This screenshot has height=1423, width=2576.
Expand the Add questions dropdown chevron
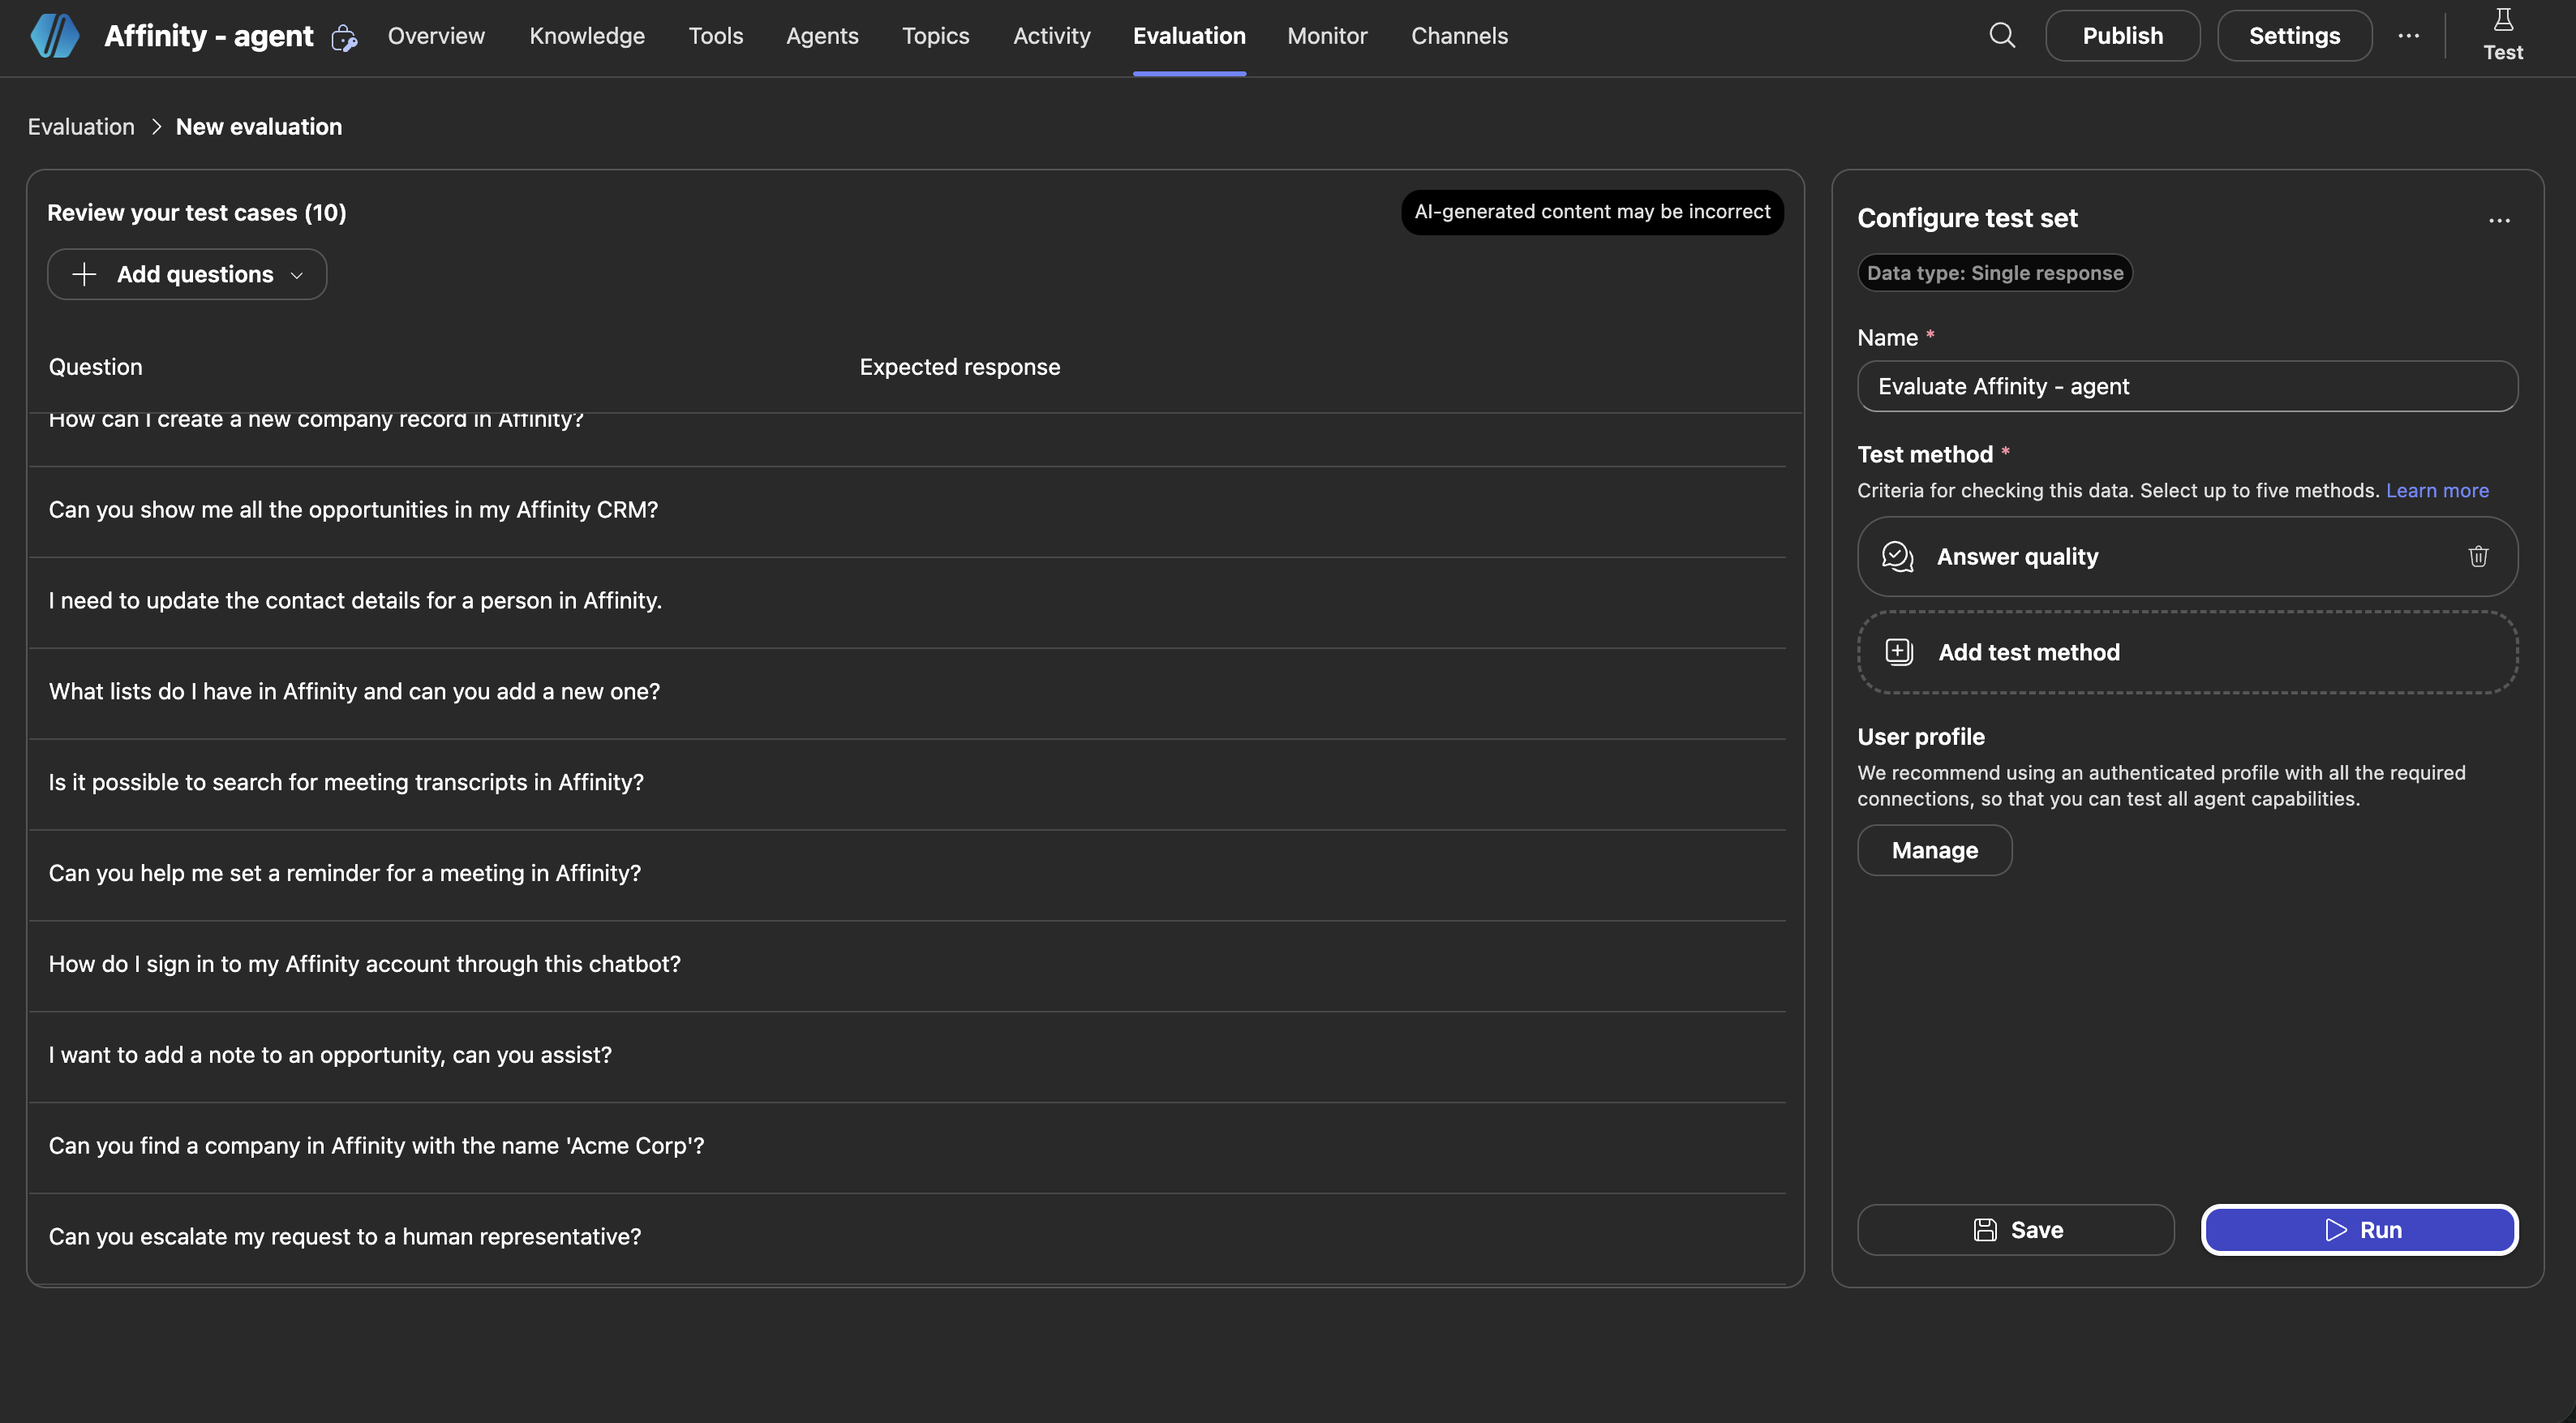(296, 275)
